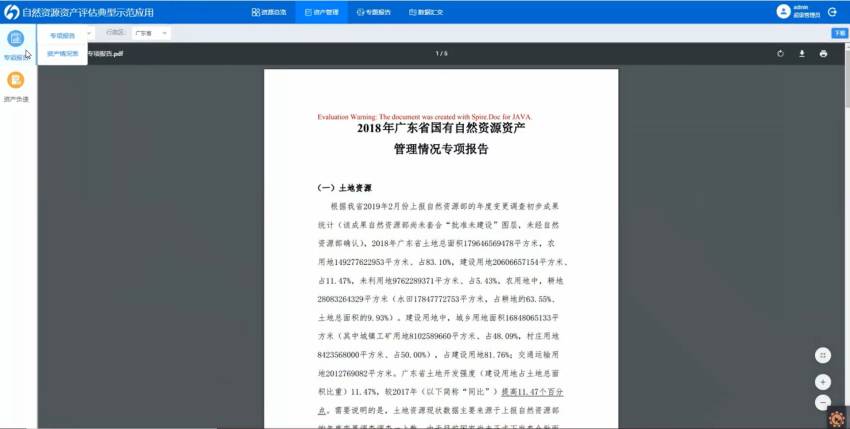The height and width of the screenshot is (429, 850).
Task: Rotate the PDF document
Action: tap(779, 53)
